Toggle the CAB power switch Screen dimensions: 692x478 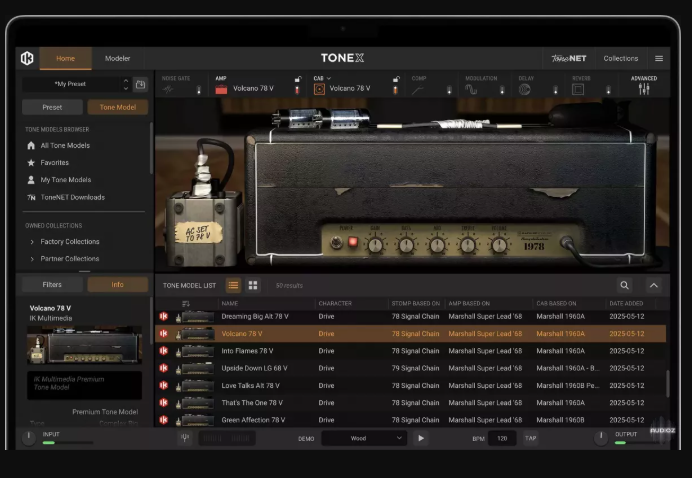[395, 90]
